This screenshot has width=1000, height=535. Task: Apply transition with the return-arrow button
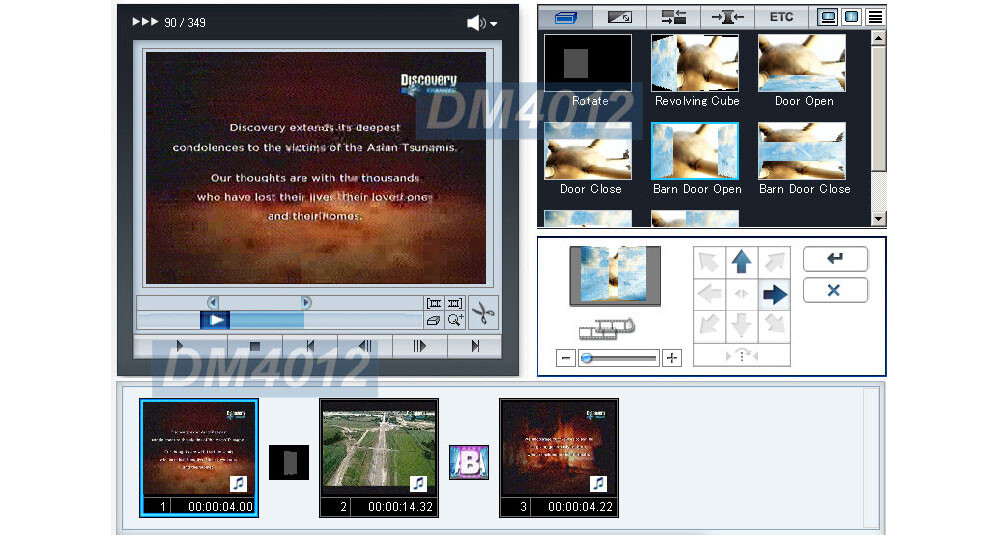835,259
